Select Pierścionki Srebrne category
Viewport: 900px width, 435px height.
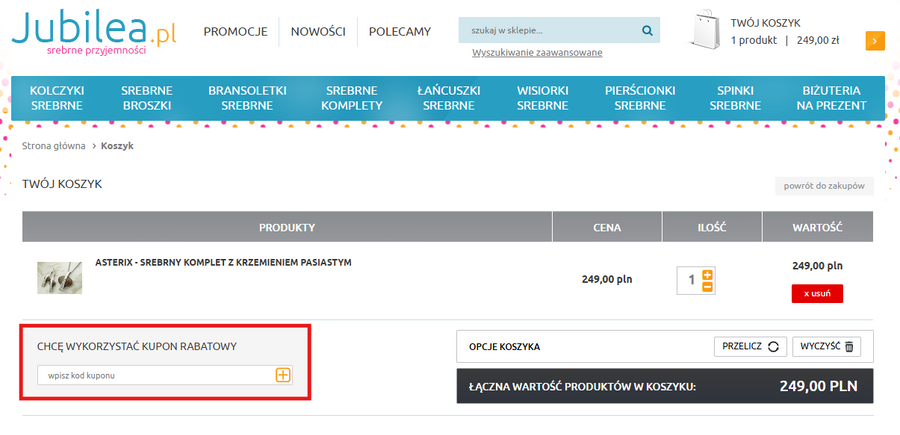[x=640, y=97]
